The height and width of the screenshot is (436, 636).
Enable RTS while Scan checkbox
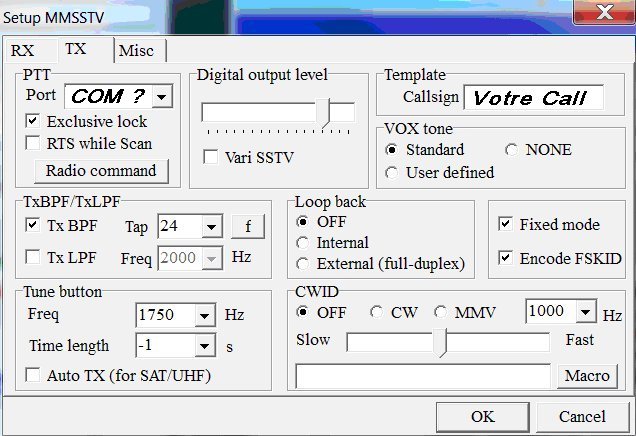[33, 143]
